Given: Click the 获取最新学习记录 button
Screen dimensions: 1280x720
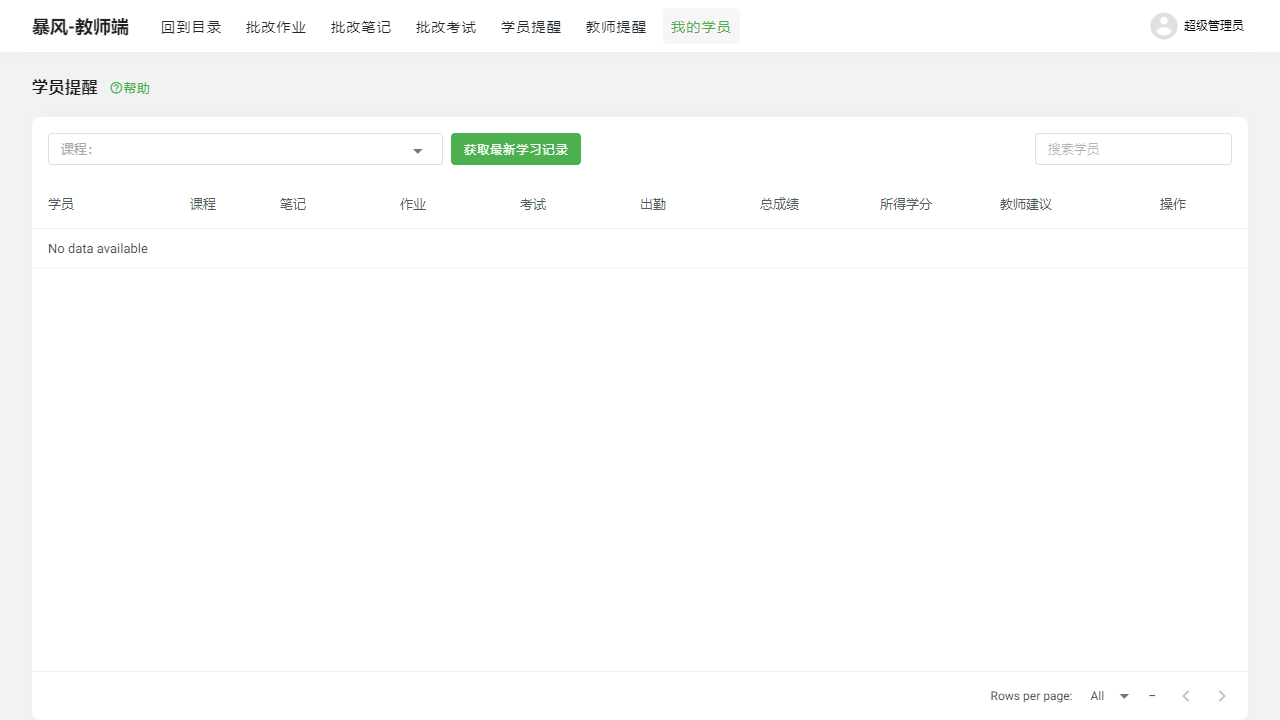Looking at the screenshot, I should [516, 148].
